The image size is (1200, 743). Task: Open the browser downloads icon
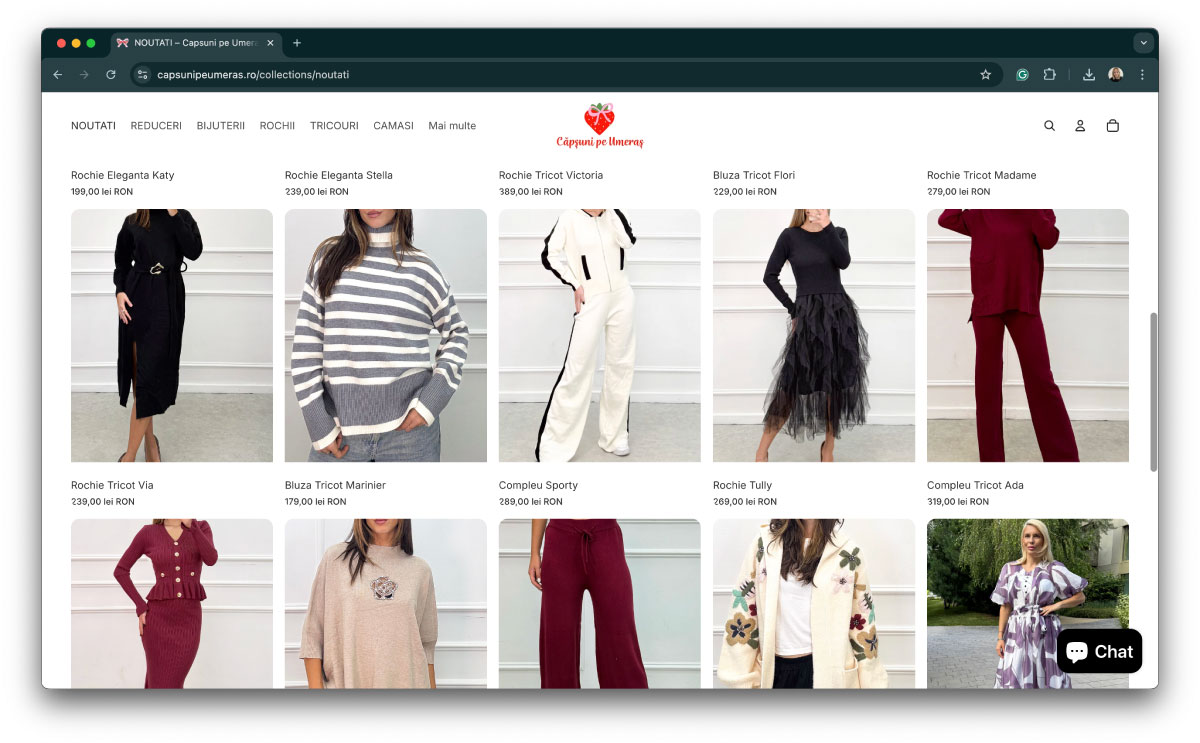tap(1089, 74)
